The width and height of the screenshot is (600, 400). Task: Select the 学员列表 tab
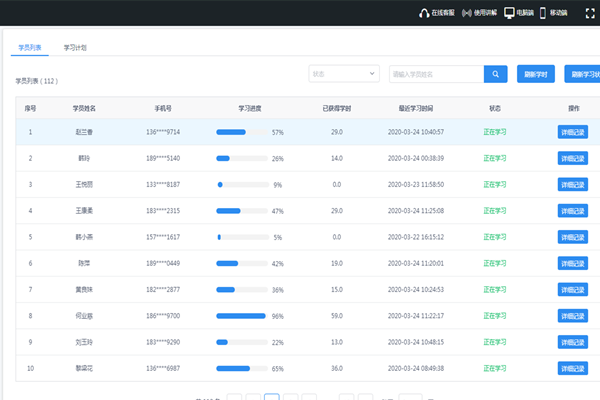coord(31,47)
